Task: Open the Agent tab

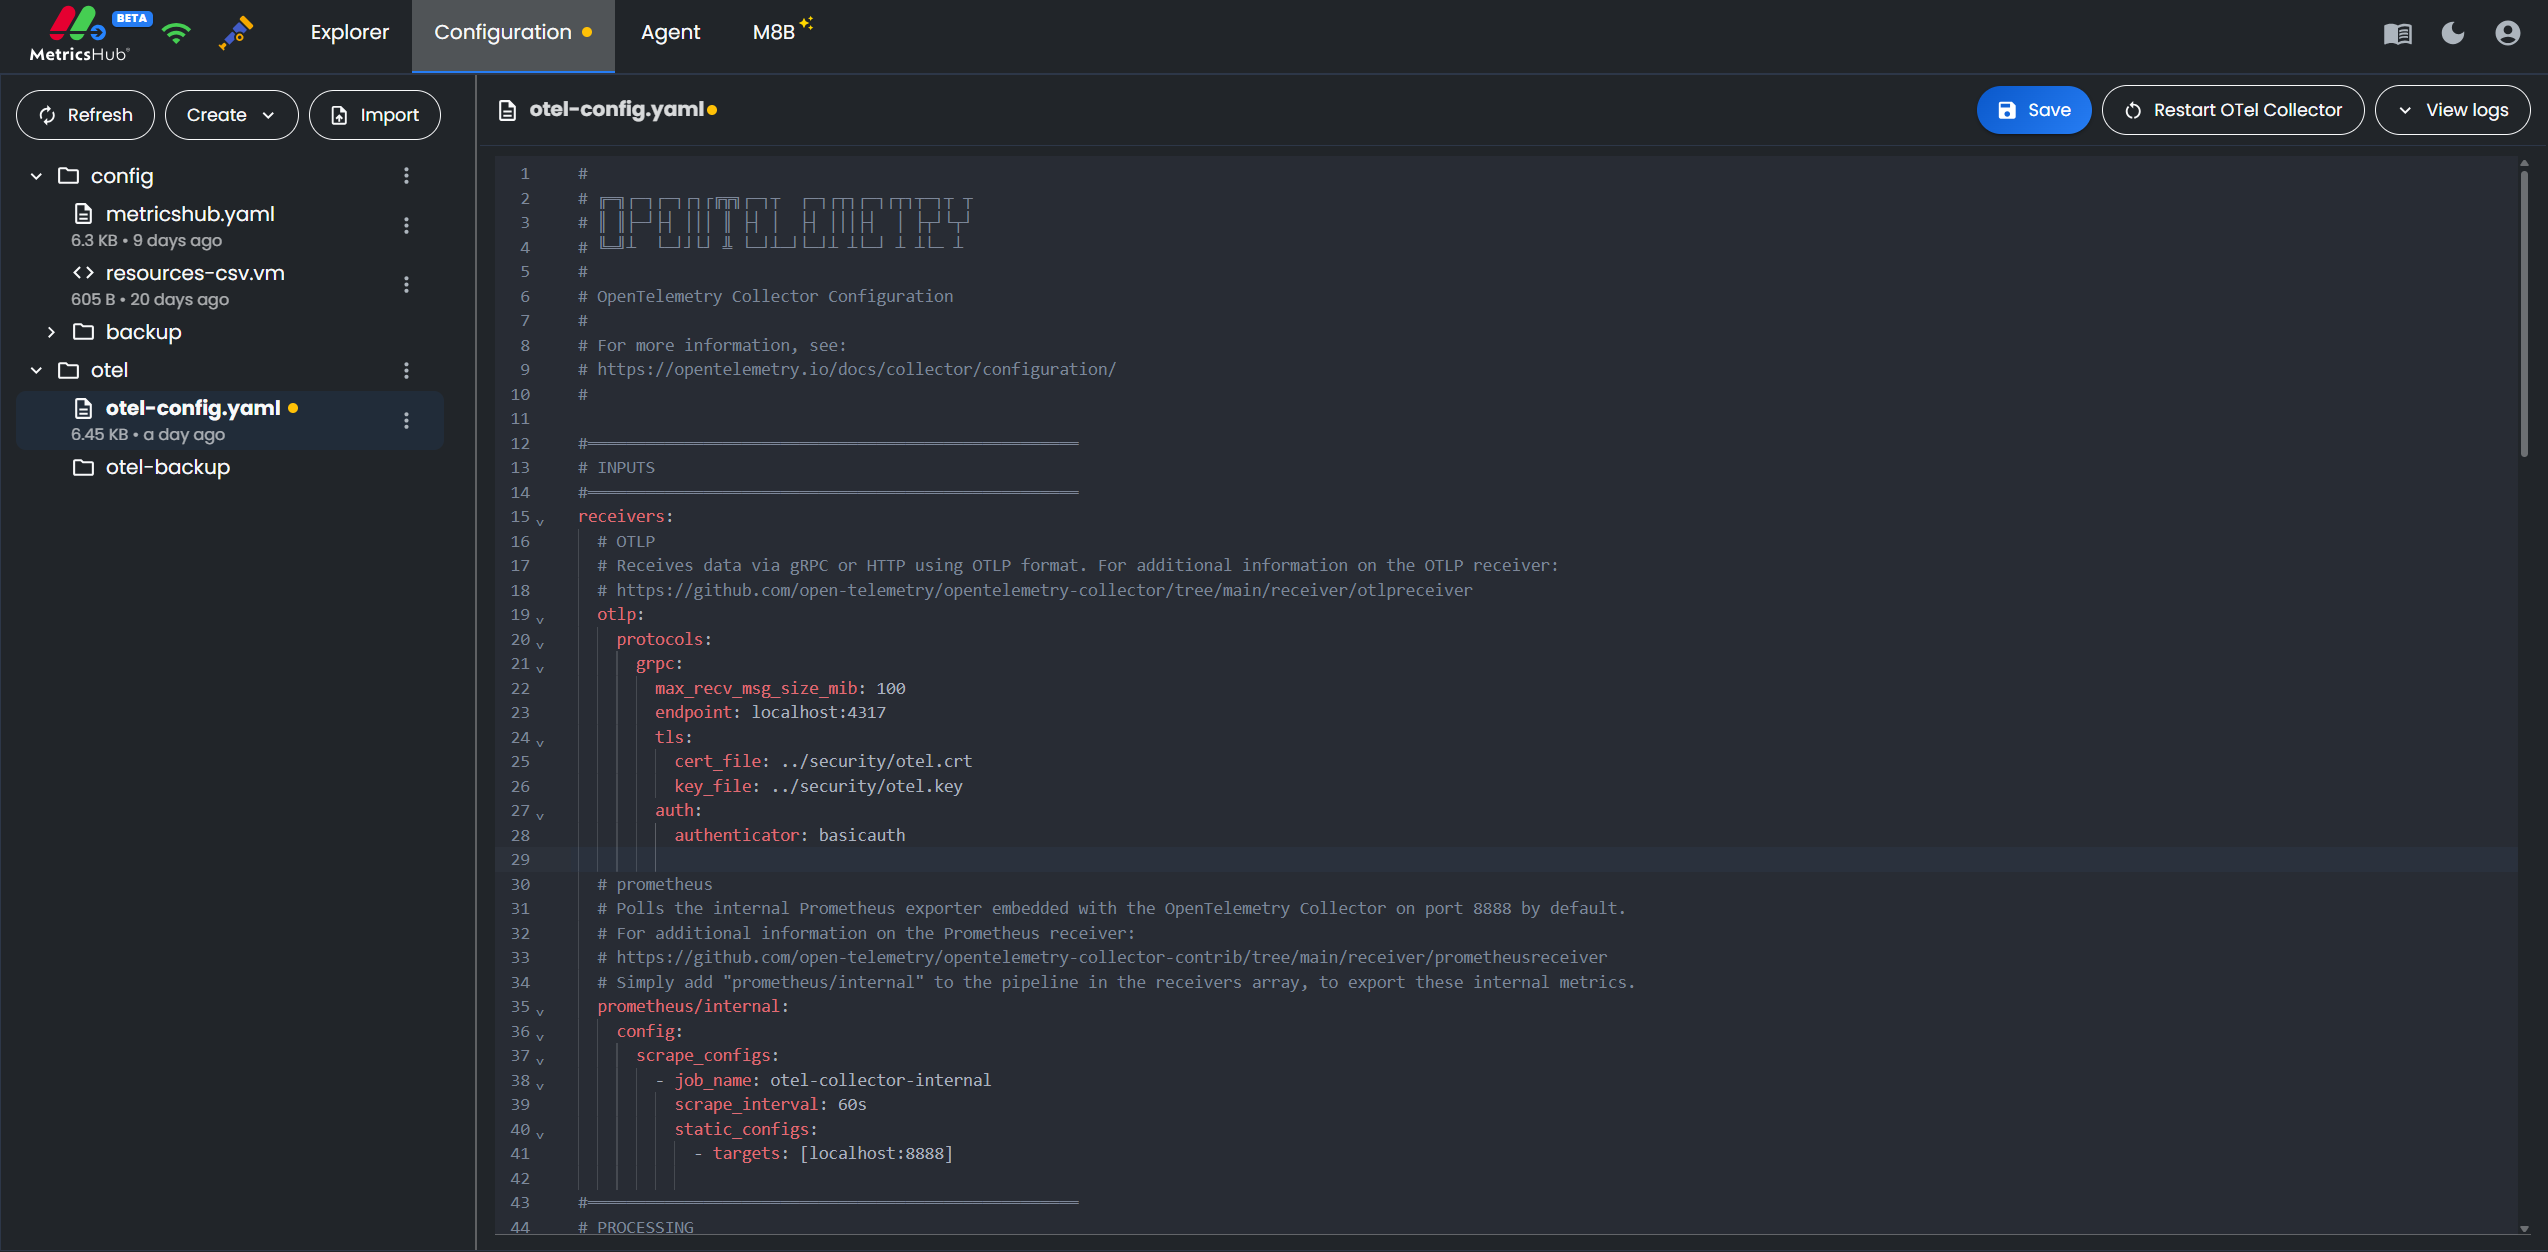Action: pos(671,32)
